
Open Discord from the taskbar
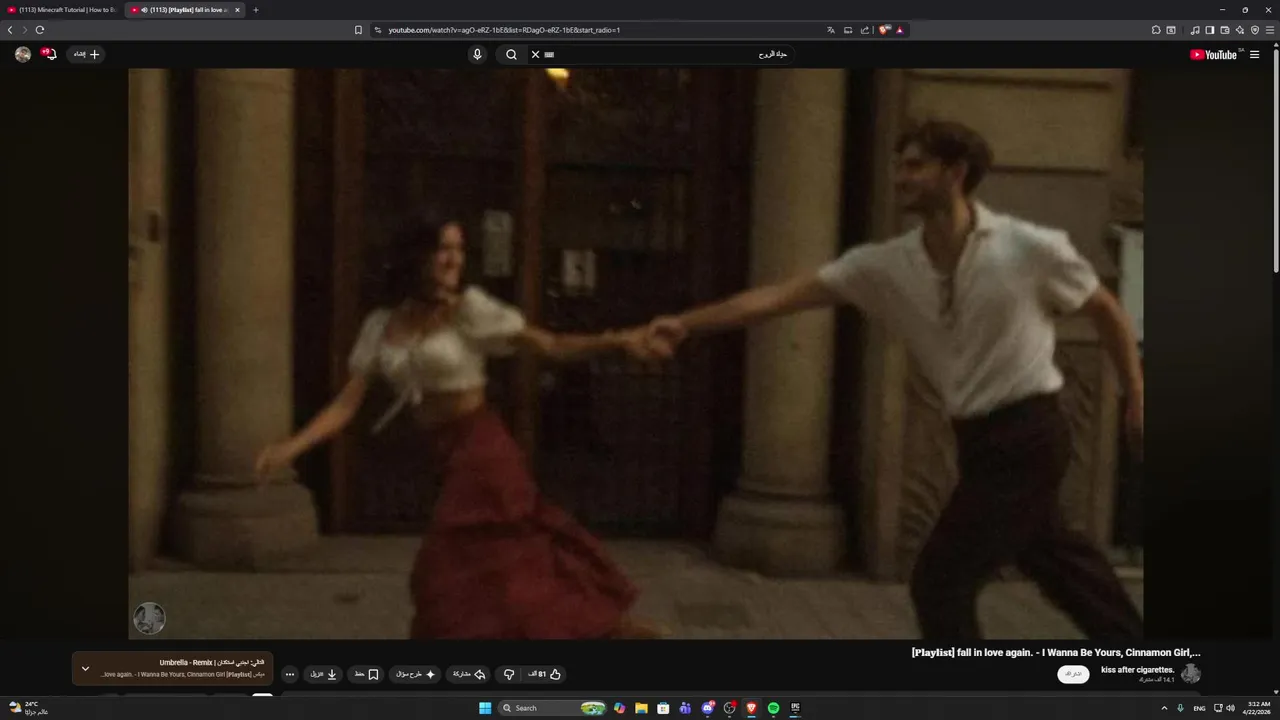(708, 708)
